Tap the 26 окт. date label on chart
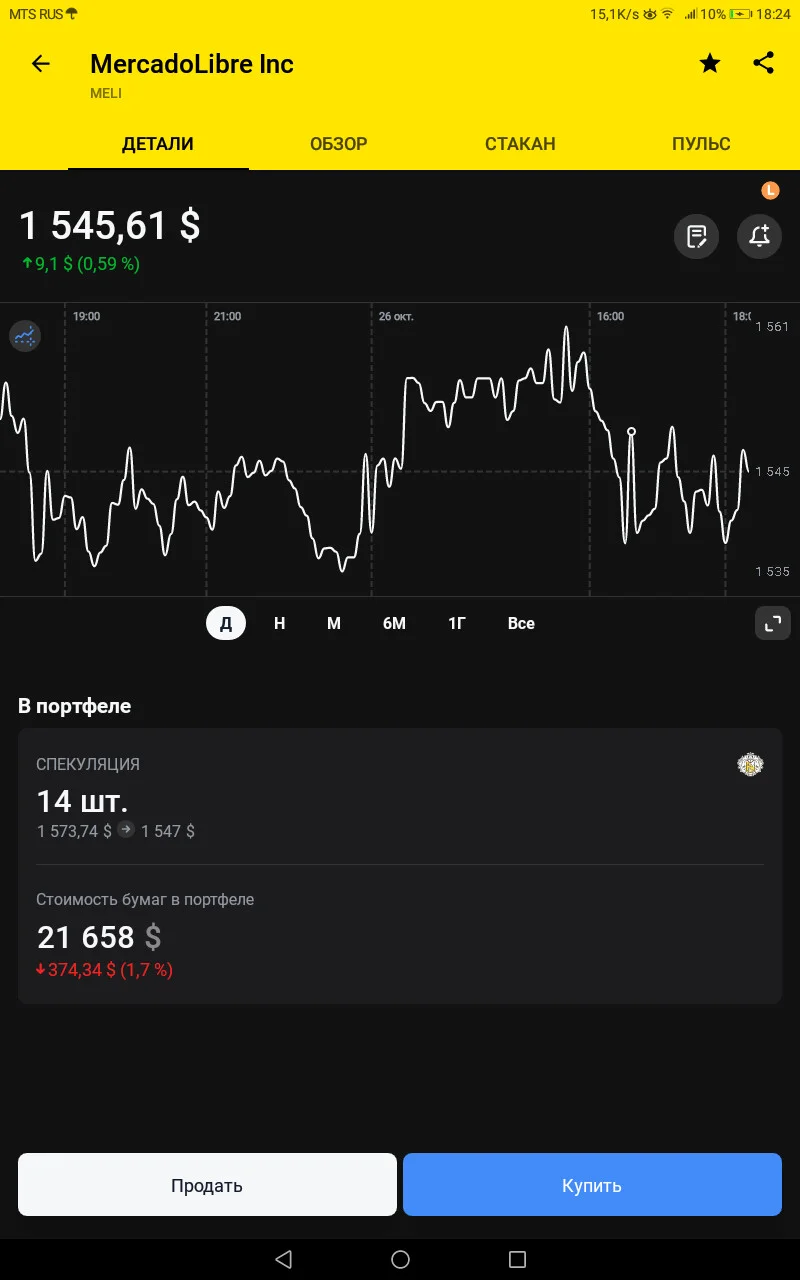Image resolution: width=800 pixels, height=1280 pixels. coord(396,316)
